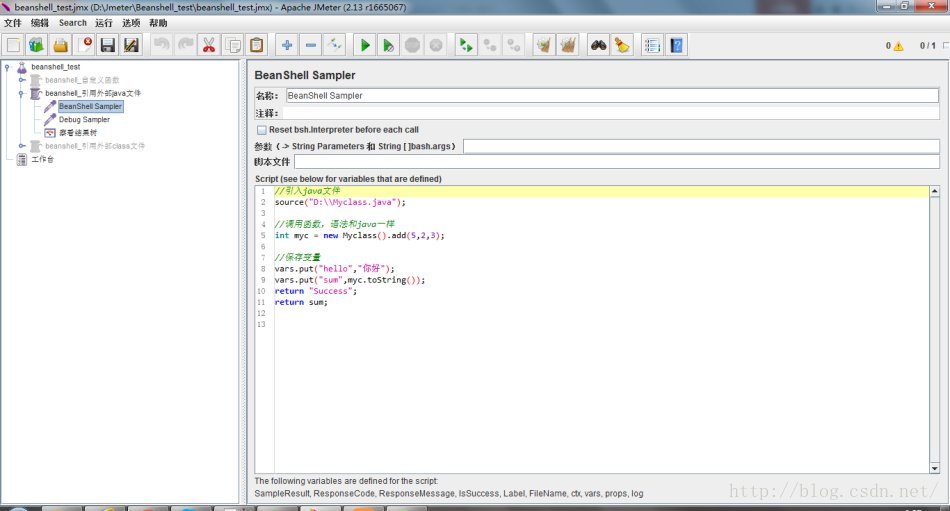The image size is (950, 511).
Task: Click script line source("D:\\Myclass.java");
Action: (340, 202)
